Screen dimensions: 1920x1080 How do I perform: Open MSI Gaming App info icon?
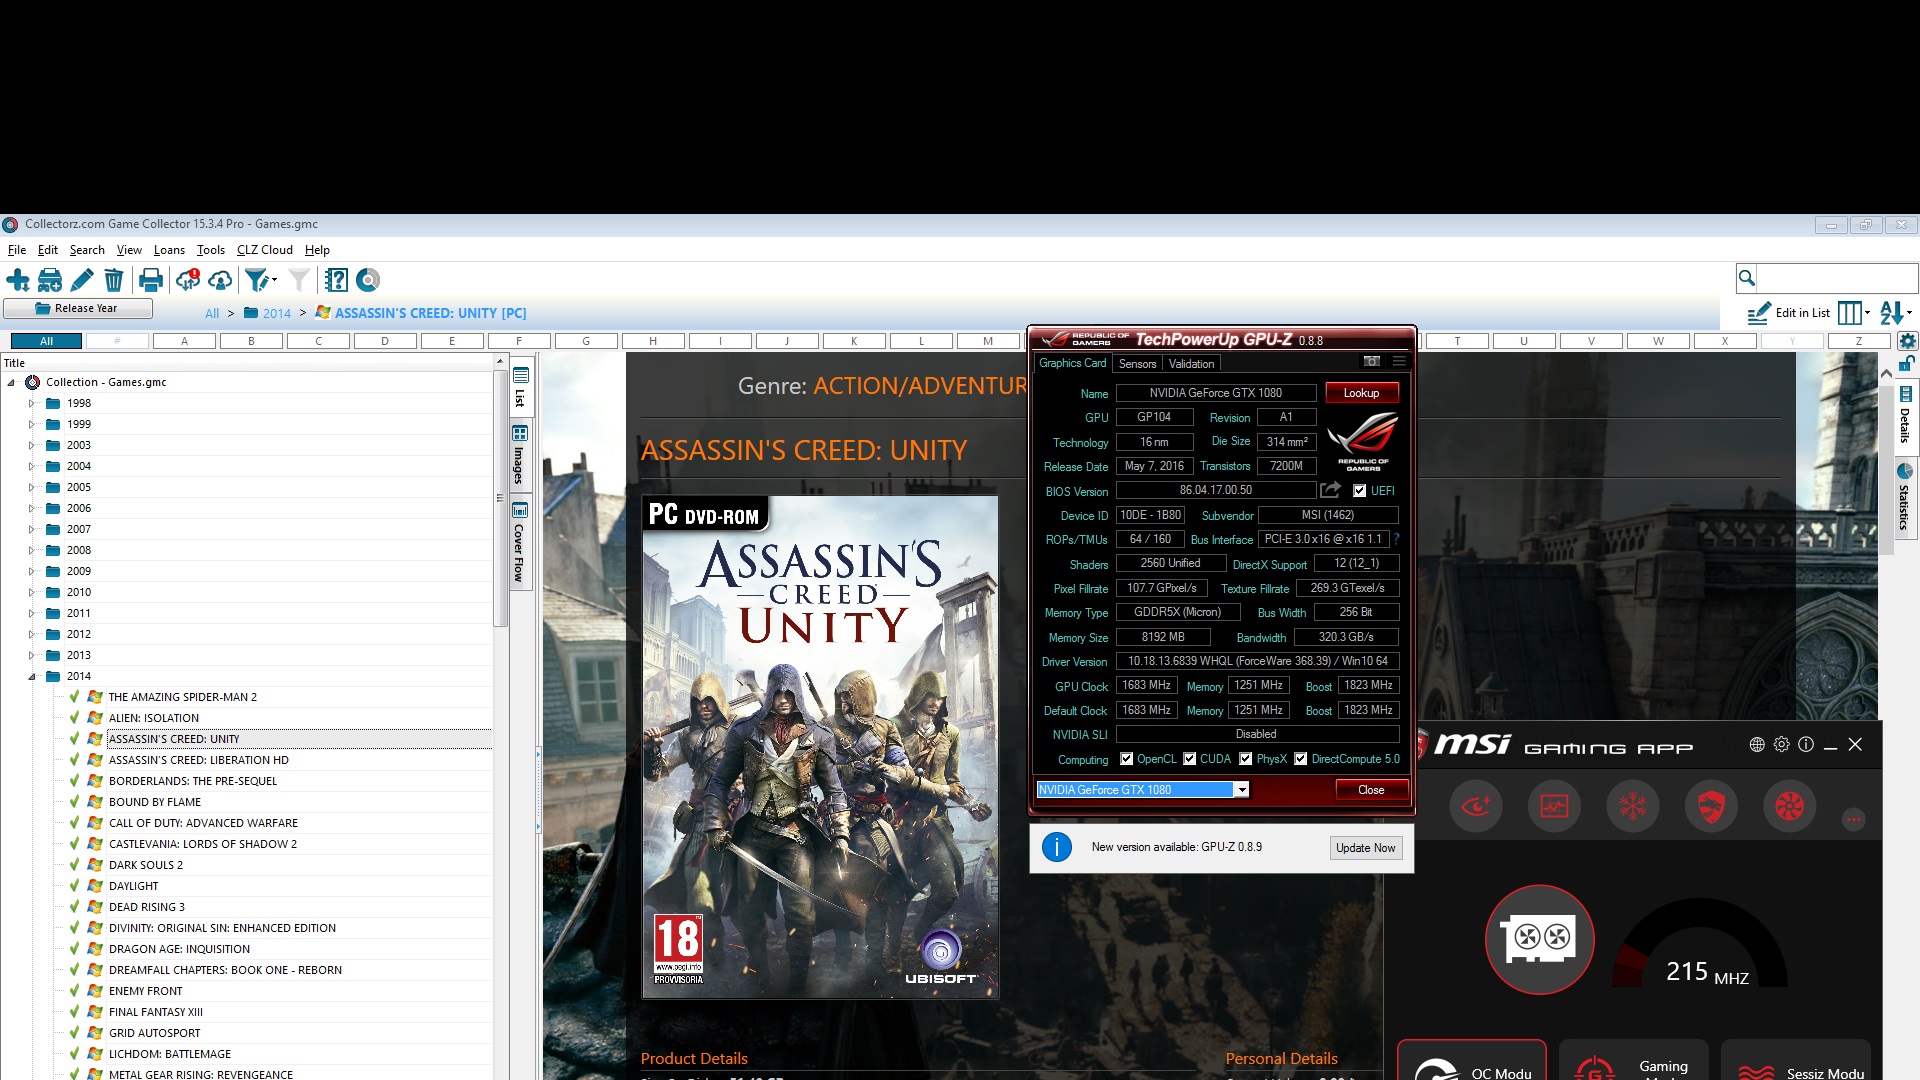1806,744
